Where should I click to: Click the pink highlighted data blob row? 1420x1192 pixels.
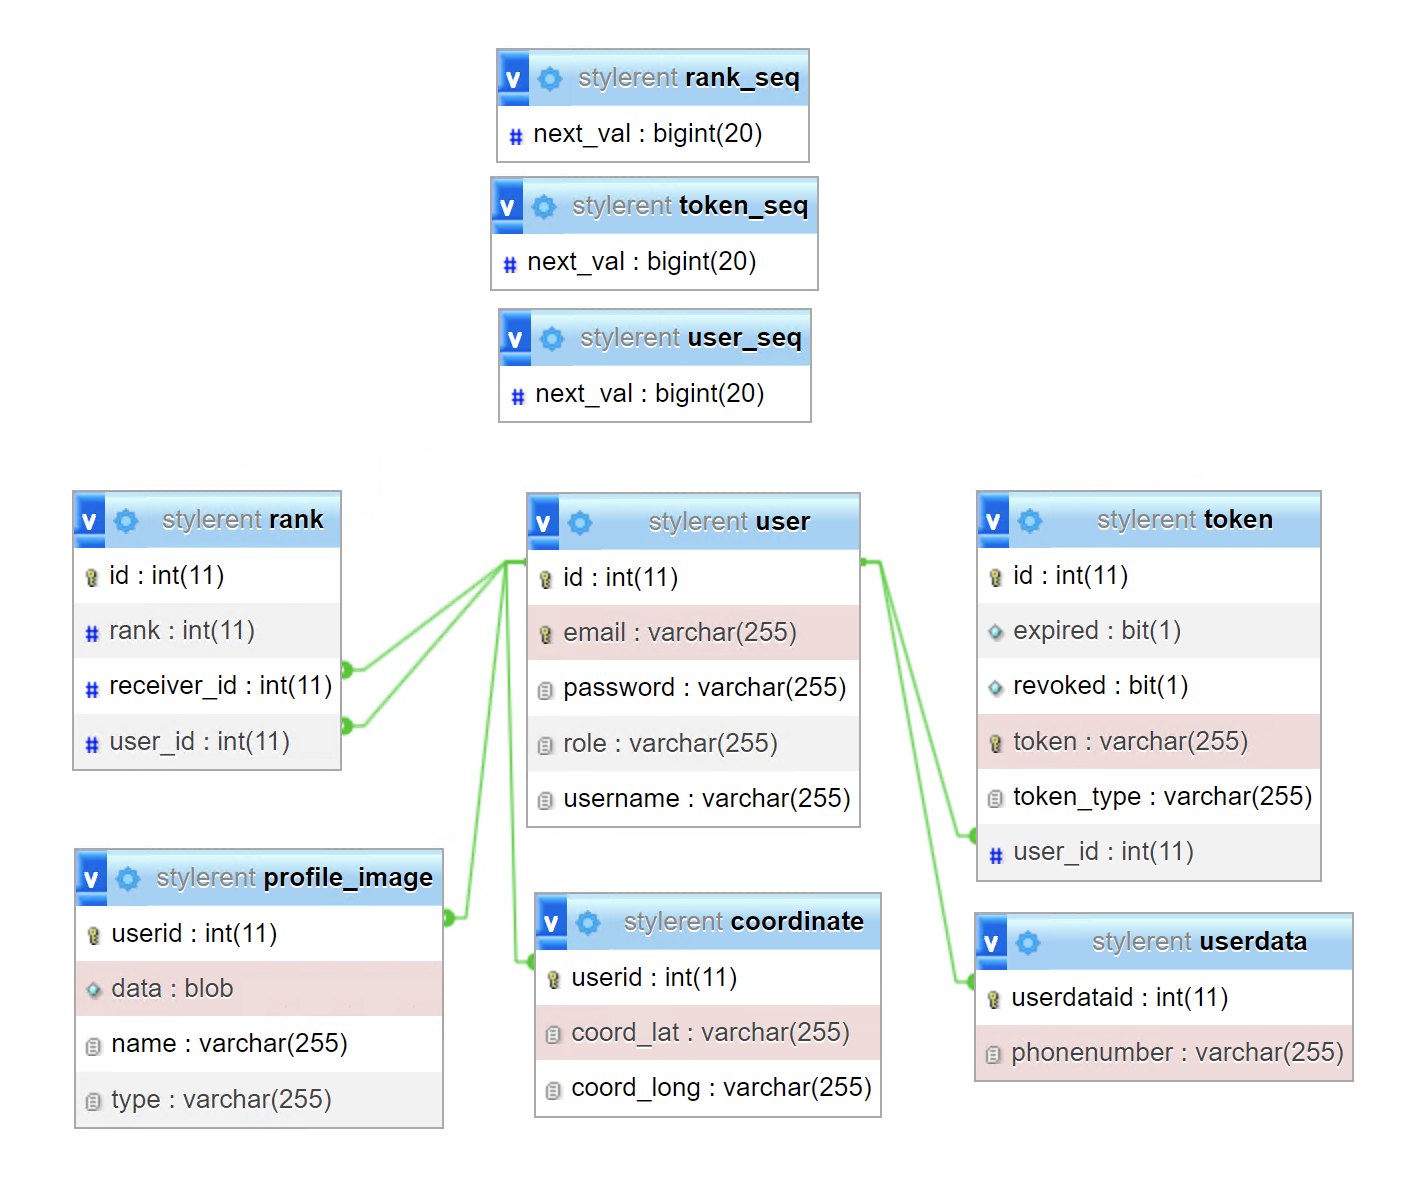click(x=170, y=988)
